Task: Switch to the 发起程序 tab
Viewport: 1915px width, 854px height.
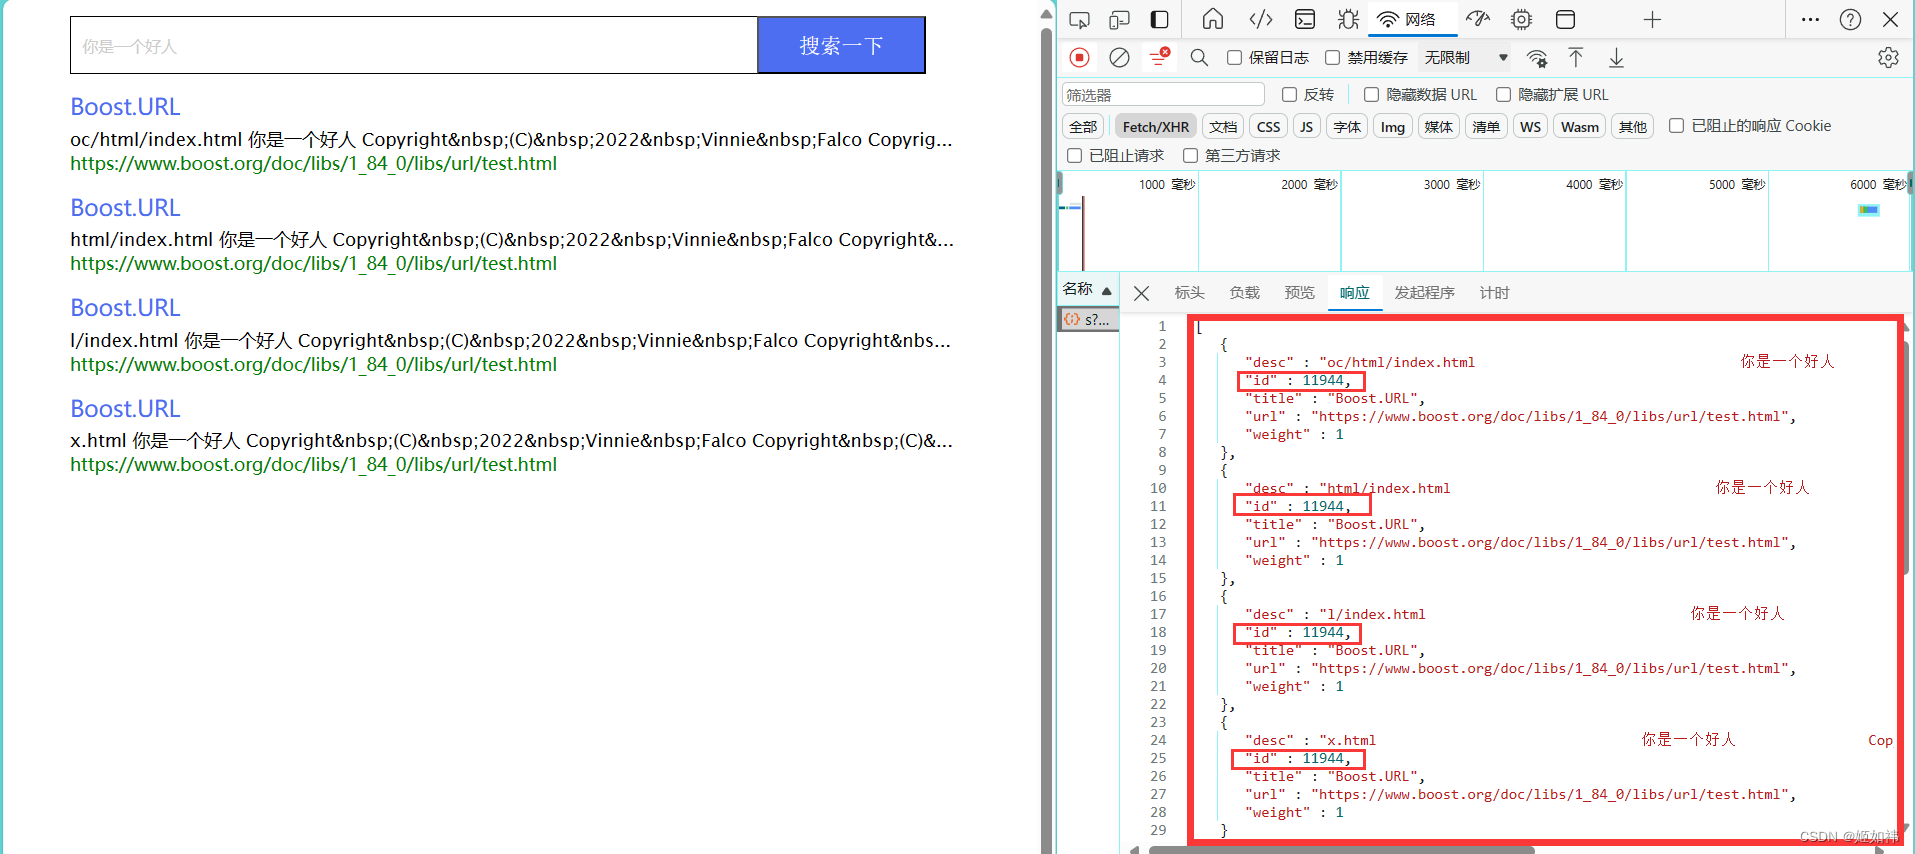Action: 1424,293
